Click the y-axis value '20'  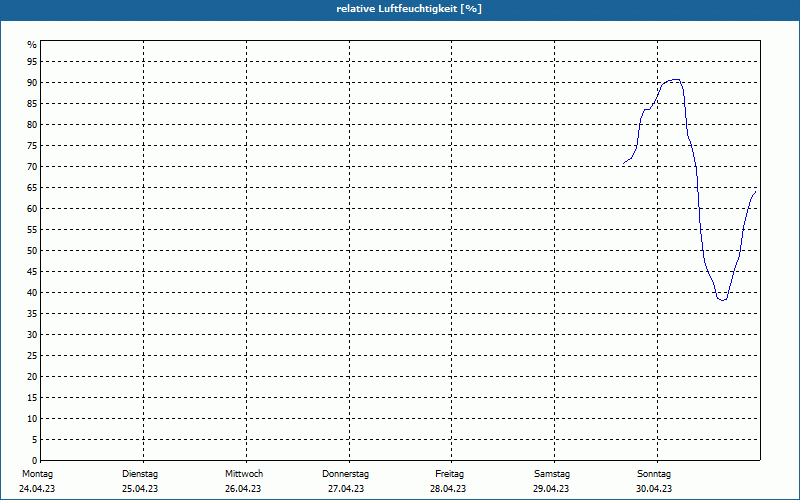(32, 377)
